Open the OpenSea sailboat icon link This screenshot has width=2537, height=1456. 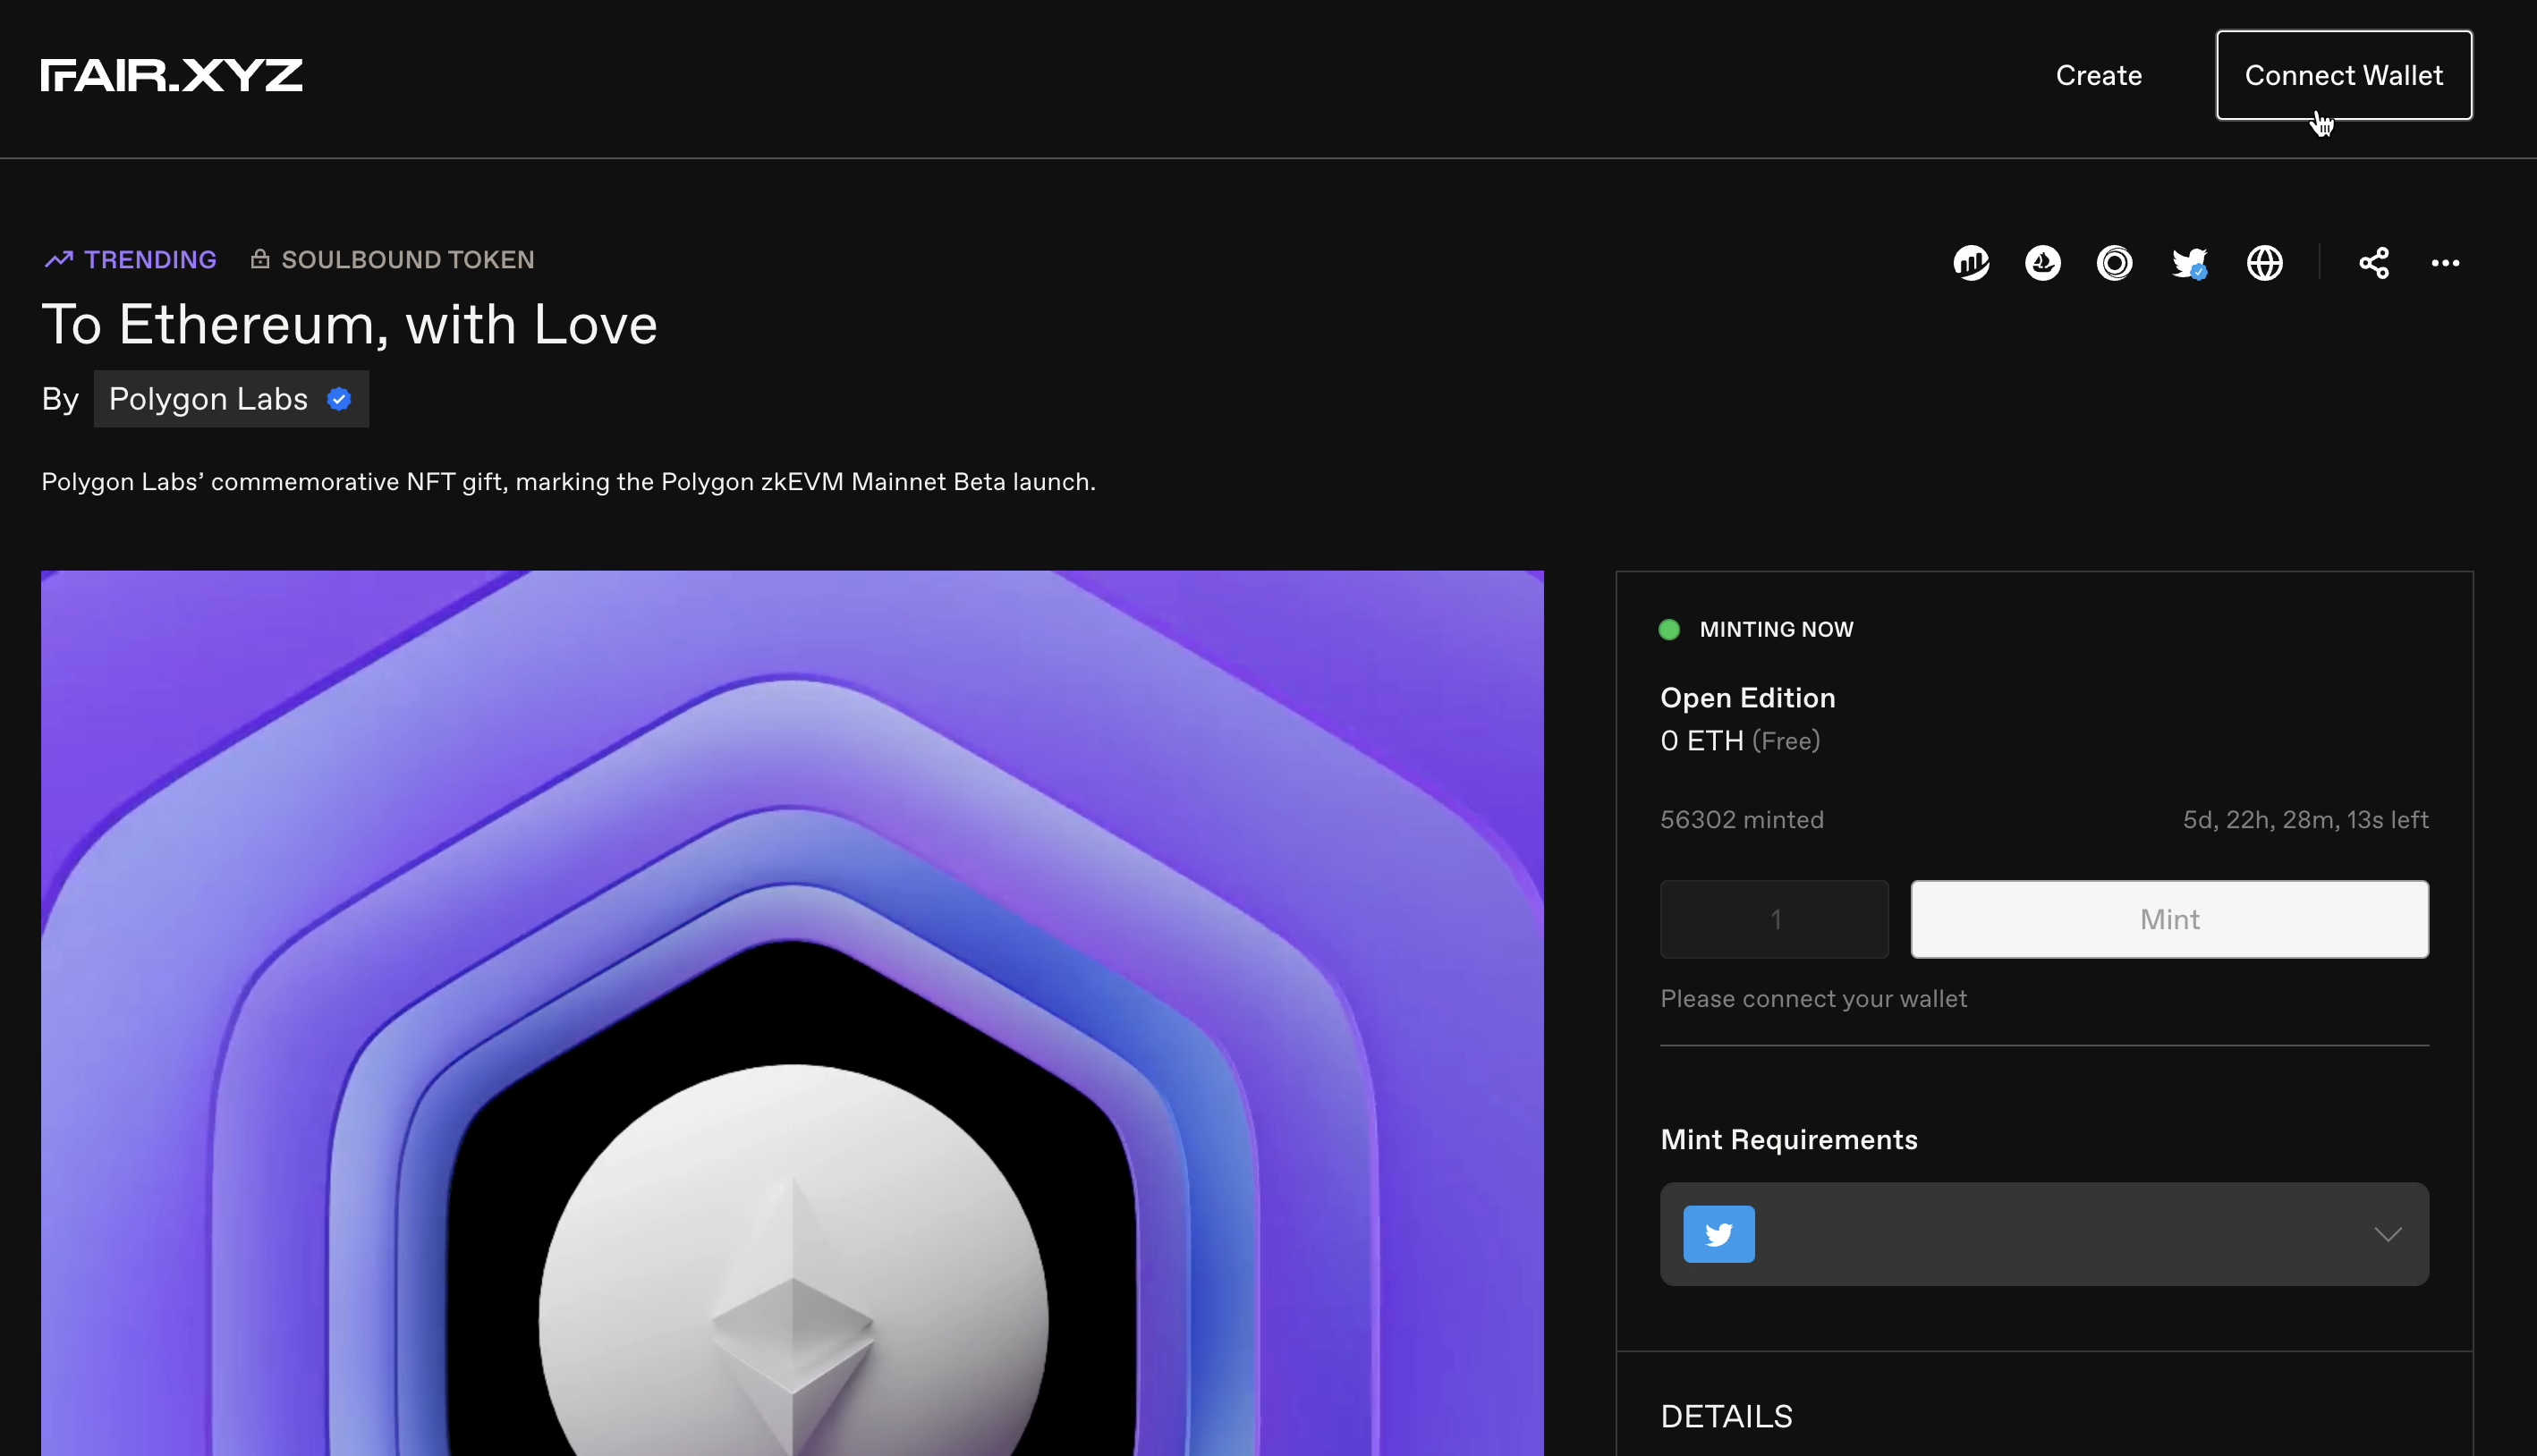click(x=2043, y=263)
